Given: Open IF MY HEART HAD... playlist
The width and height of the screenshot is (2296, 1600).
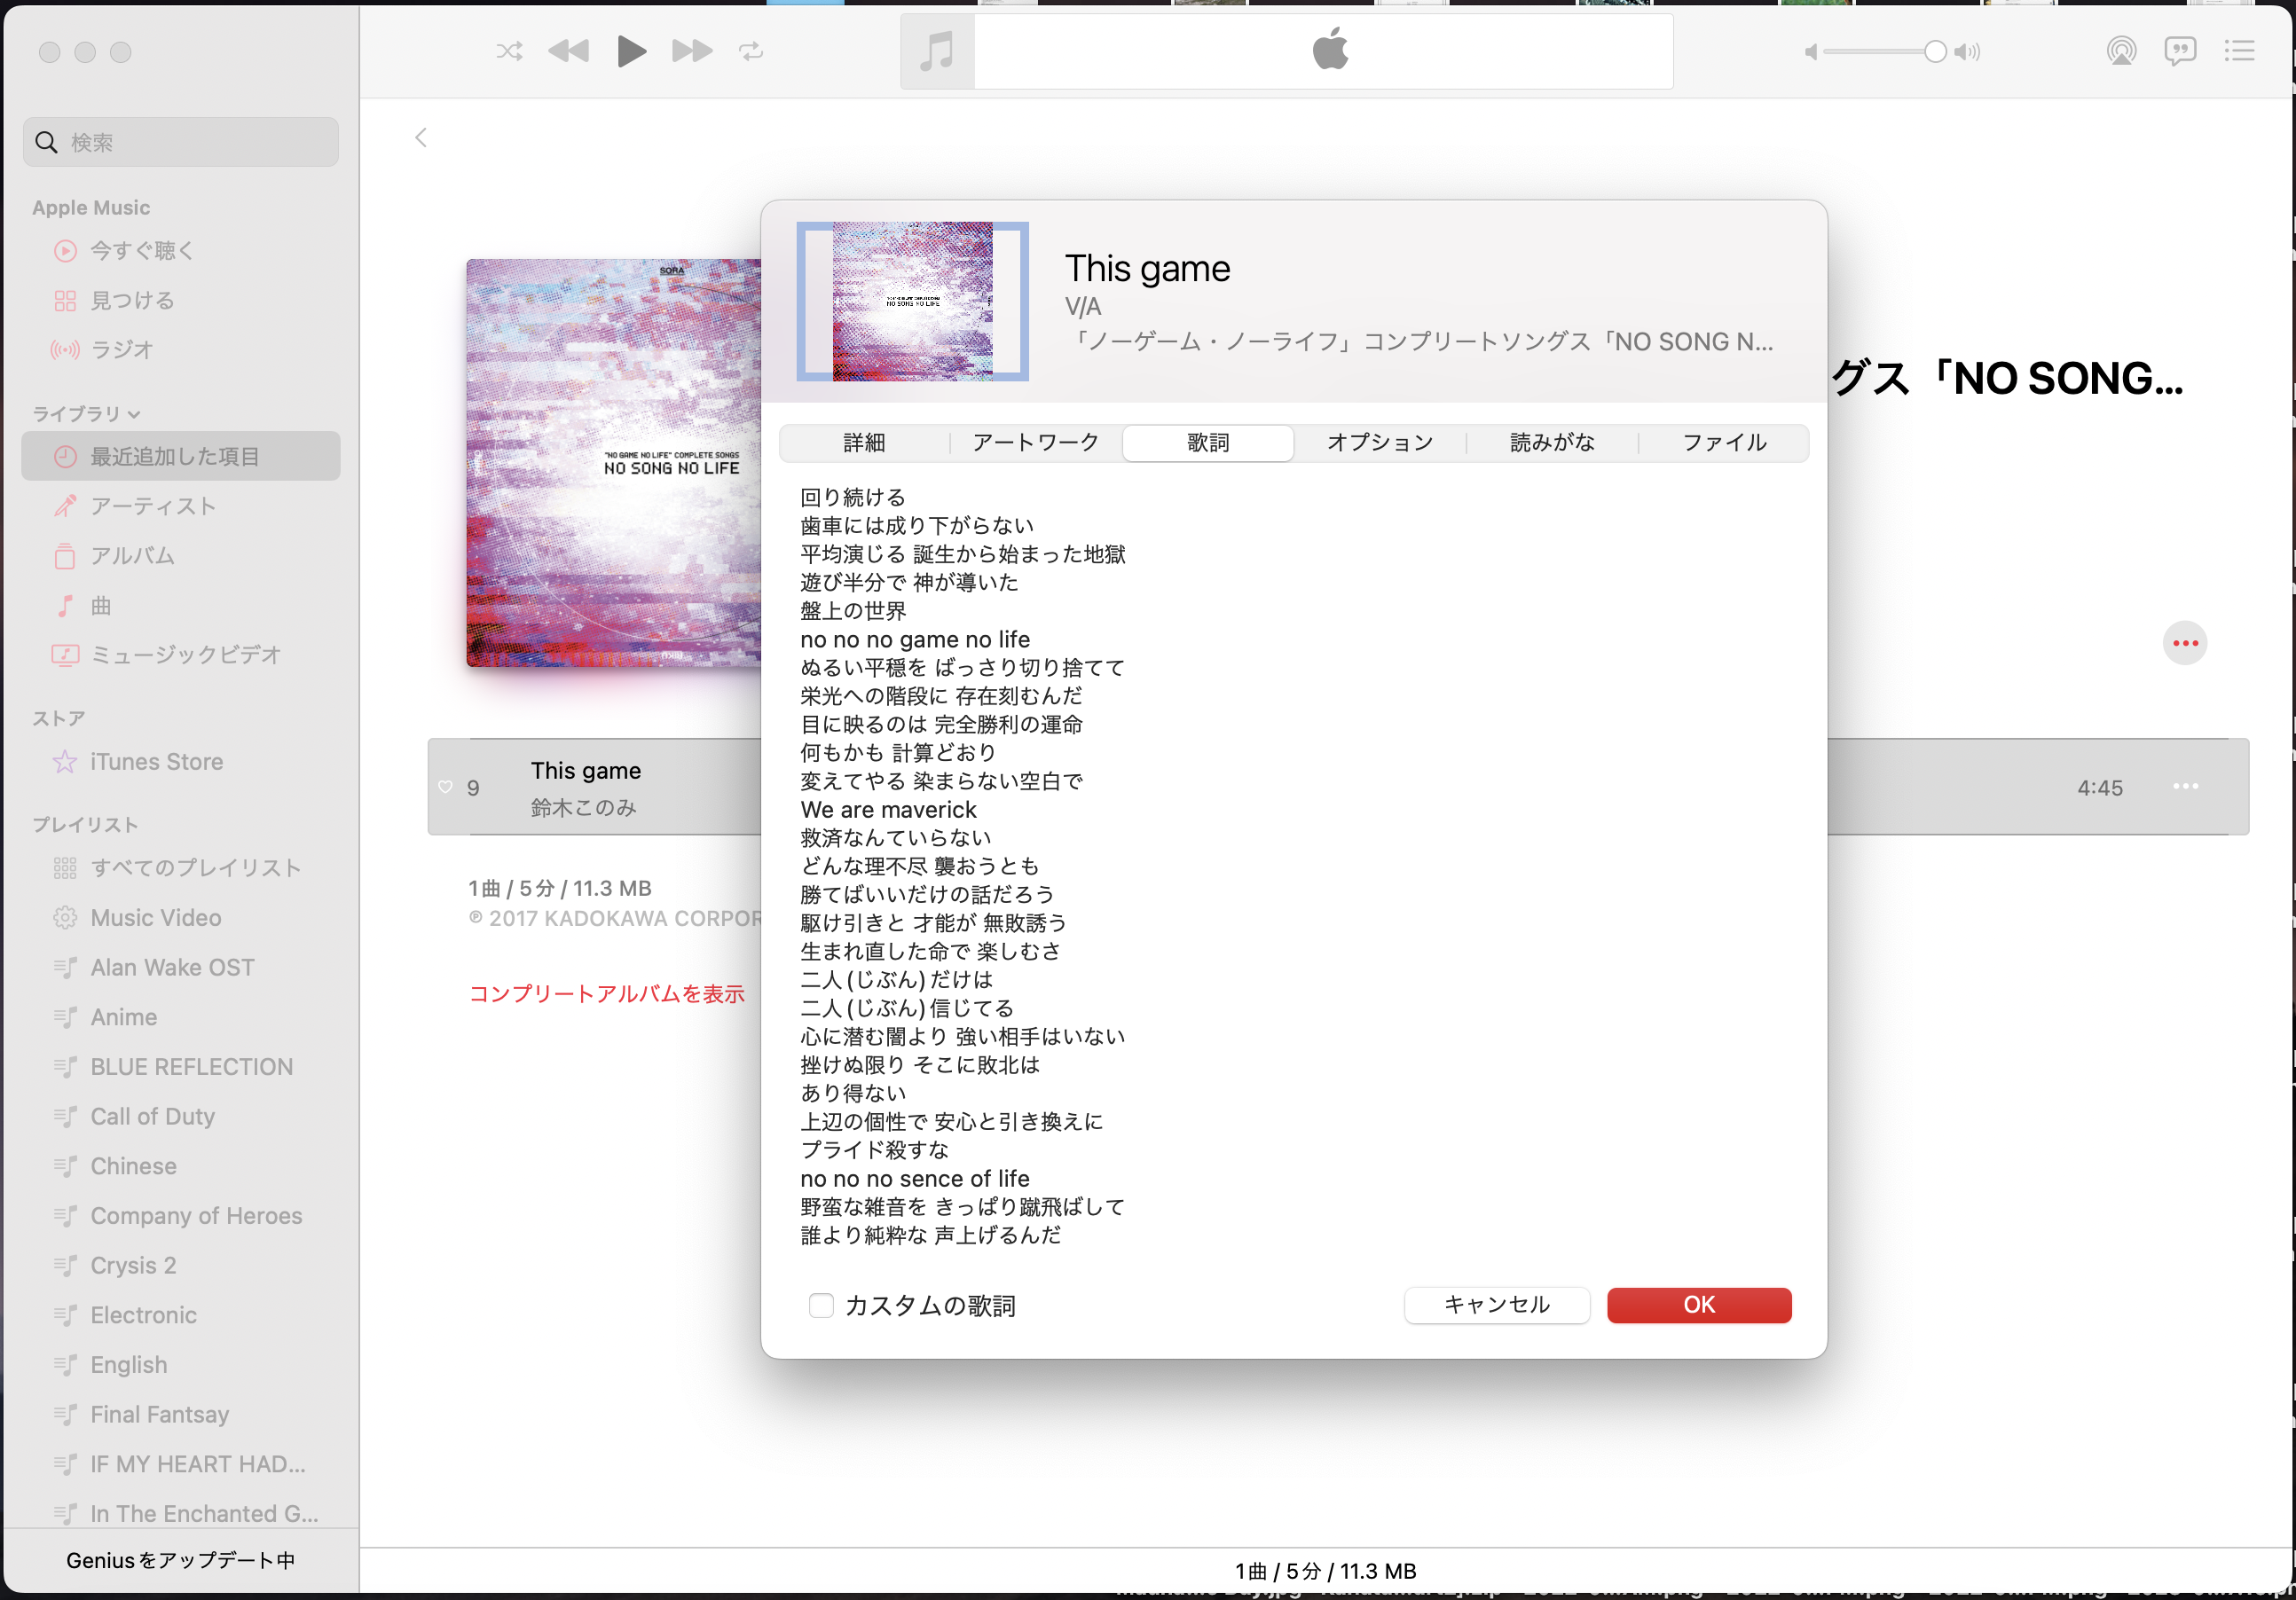Looking at the screenshot, I should pyautogui.click(x=181, y=1464).
